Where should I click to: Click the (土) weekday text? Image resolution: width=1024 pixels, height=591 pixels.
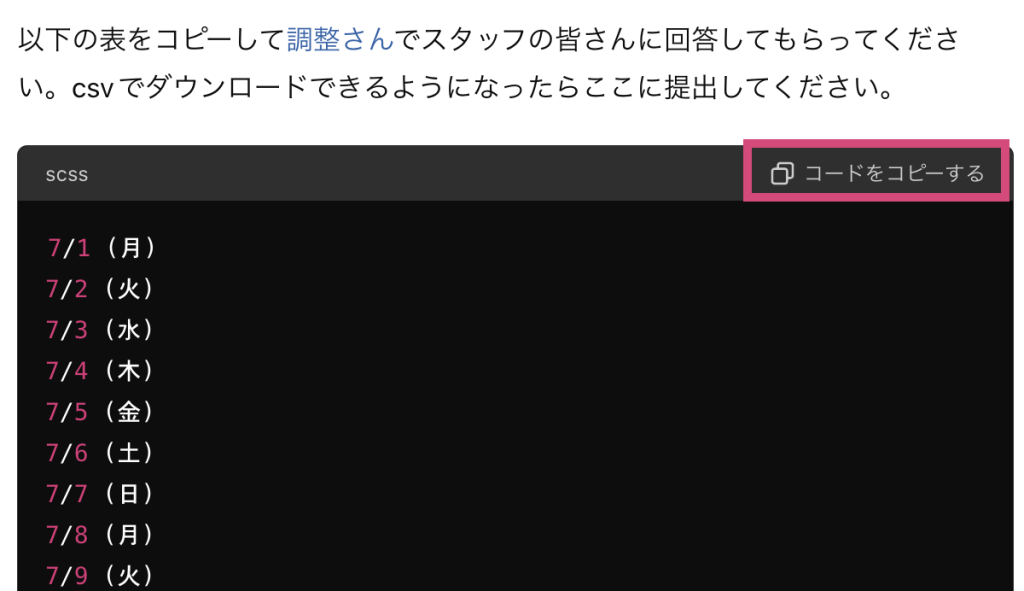pos(129,453)
